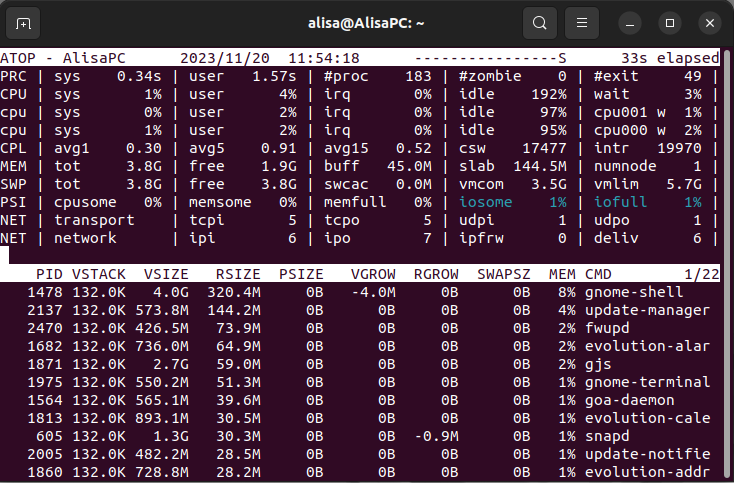
Task: Click the evolution-addr command entry
Action: point(647,472)
